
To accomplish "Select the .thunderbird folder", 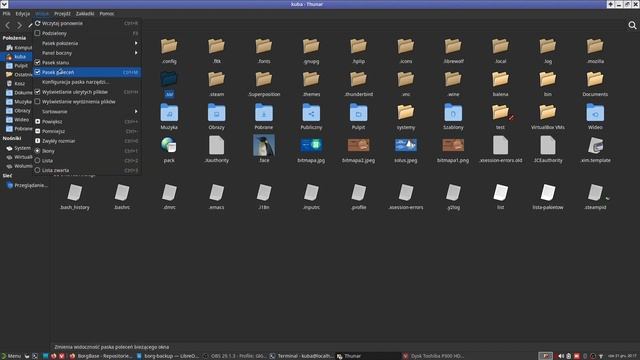I will pyautogui.click(x=358, y=84).
